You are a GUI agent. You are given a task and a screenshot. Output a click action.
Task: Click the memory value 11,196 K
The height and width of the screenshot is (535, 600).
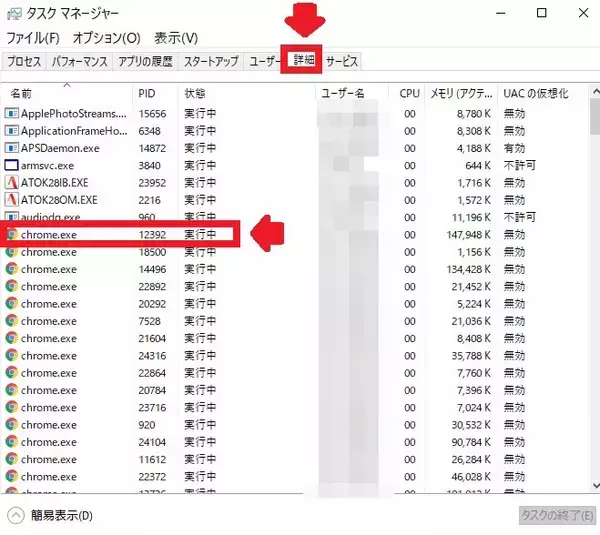pos(471,217)
